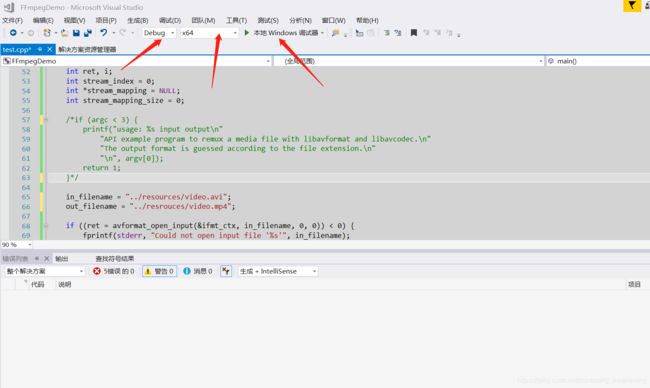Screen dimensions: 650x388
Task: Open the Help (H) menu
Action: [367, 20]
